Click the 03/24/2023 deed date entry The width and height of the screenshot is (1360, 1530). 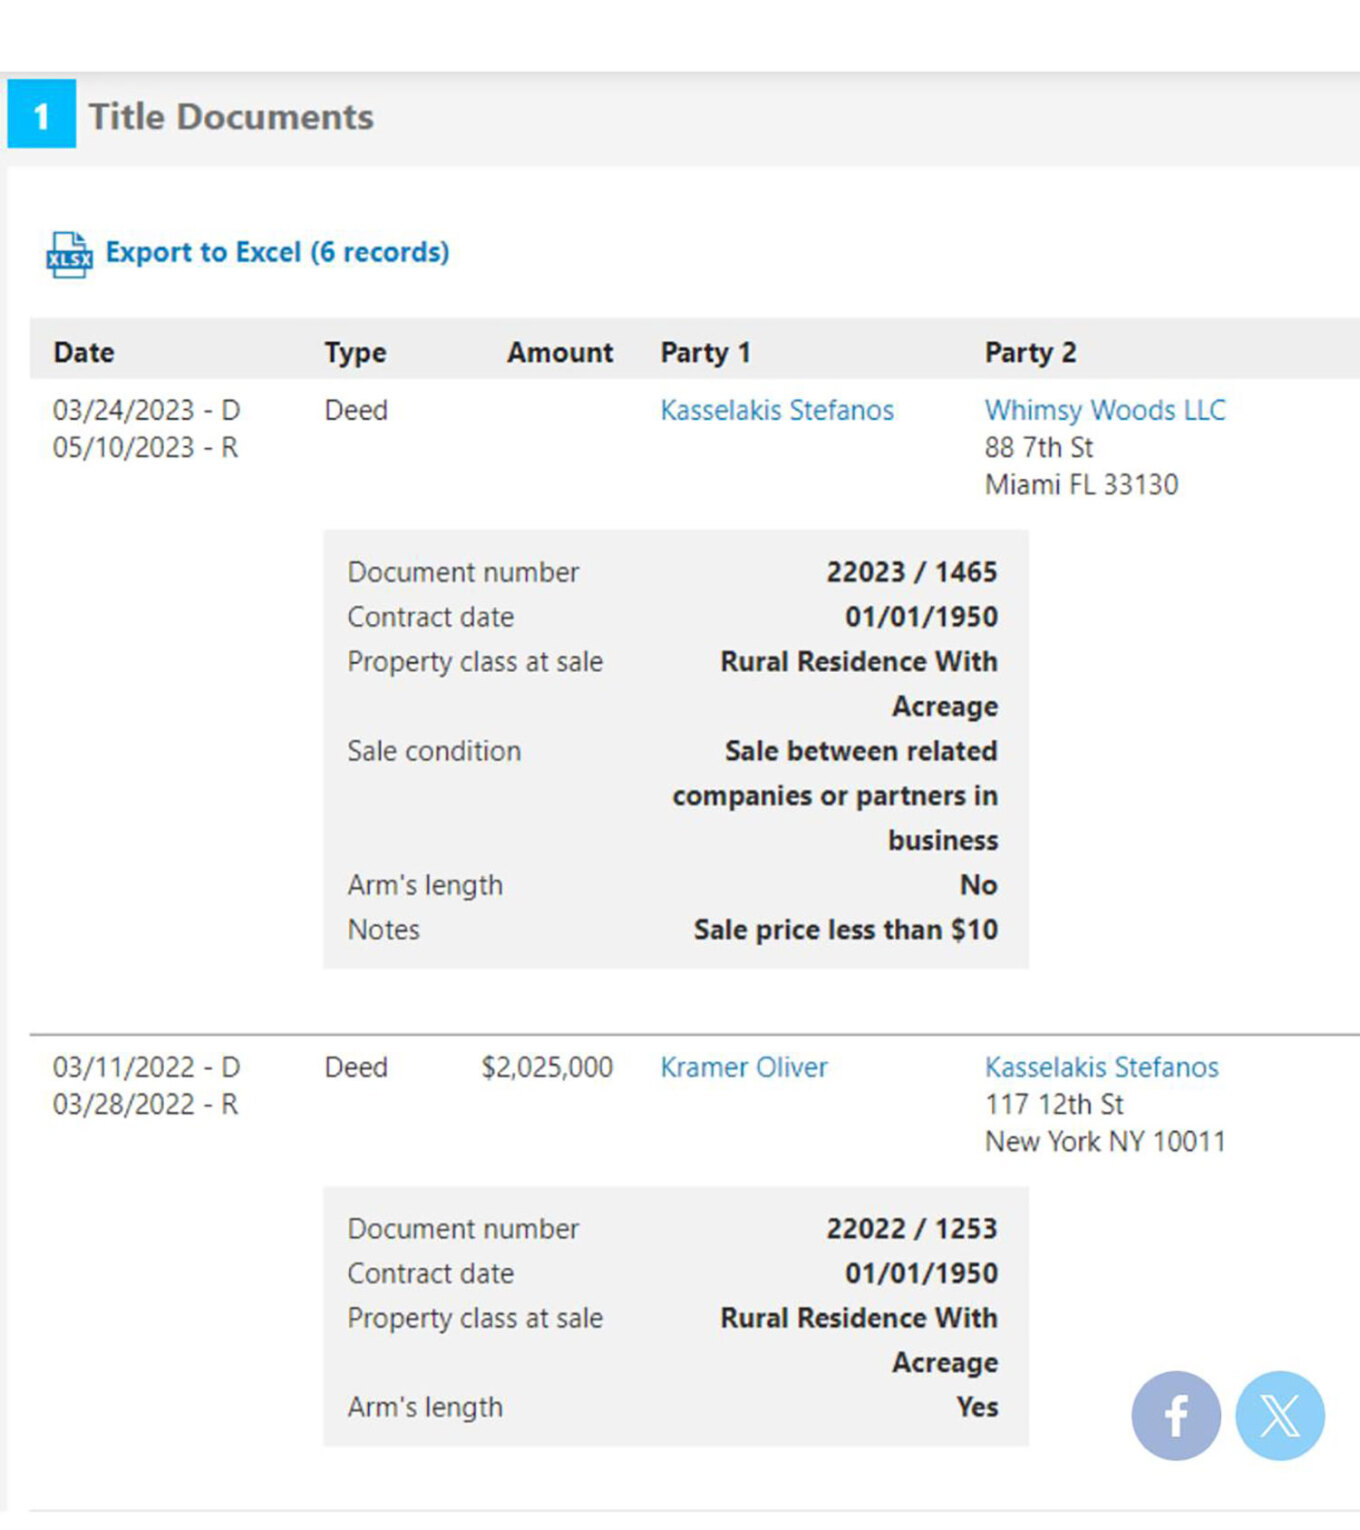tap(146, 410)
